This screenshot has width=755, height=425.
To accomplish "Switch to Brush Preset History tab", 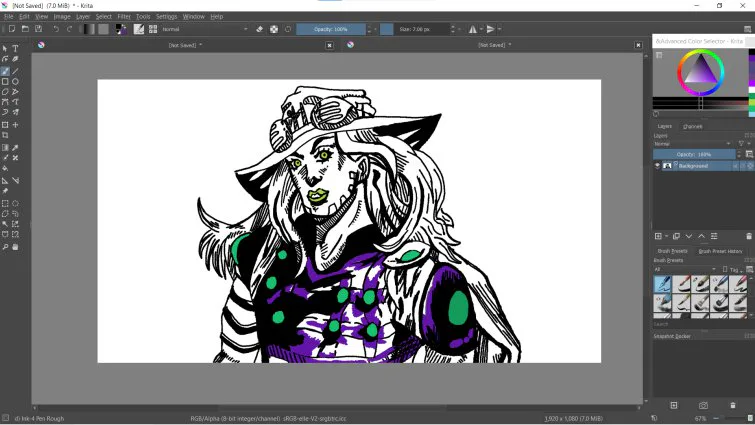I will click(x=720, y=251).
